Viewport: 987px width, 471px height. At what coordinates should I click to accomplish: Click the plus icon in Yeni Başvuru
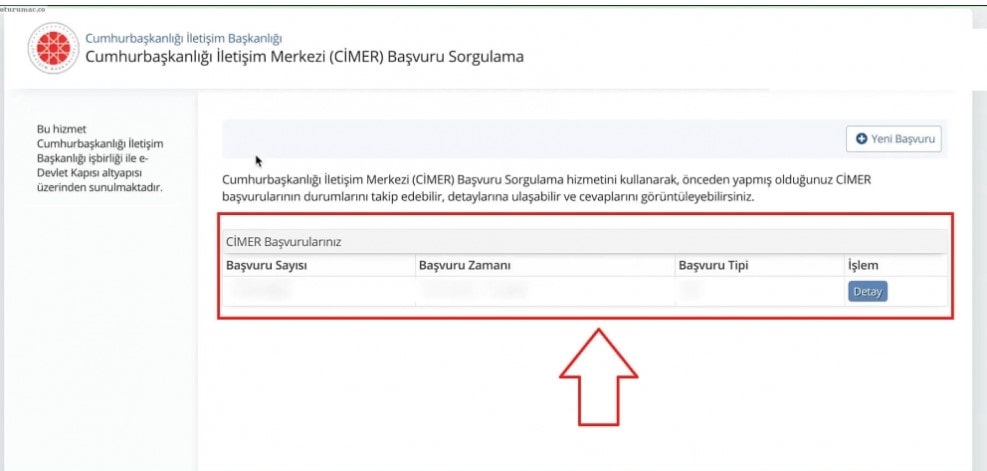coord(860,139)
